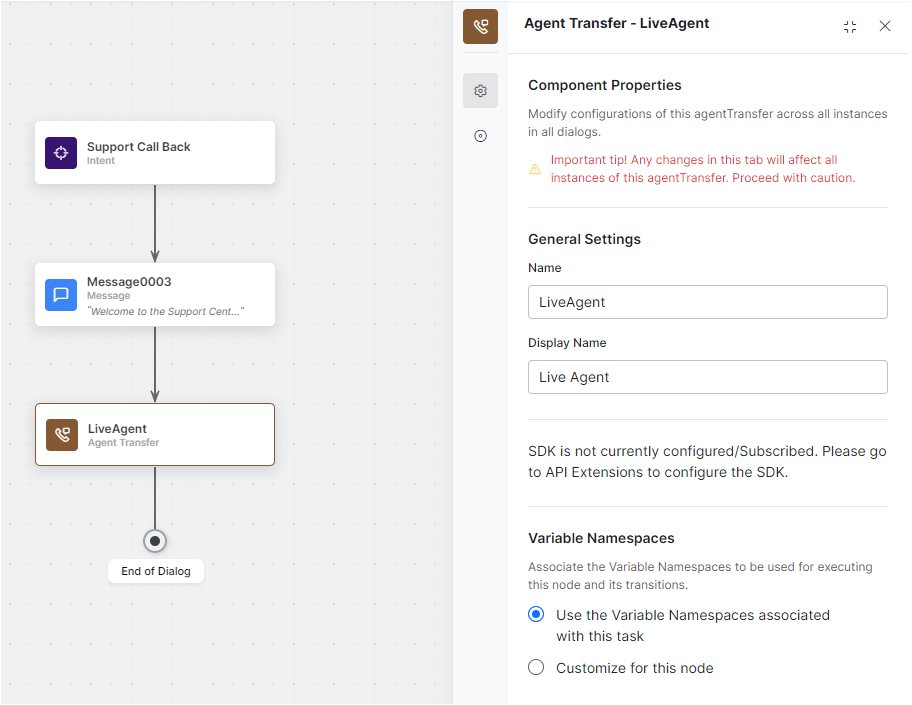Select "Use the Variable Namespaces associated with this task"
The height and width of the screenshot is (705, 912).
536,614
